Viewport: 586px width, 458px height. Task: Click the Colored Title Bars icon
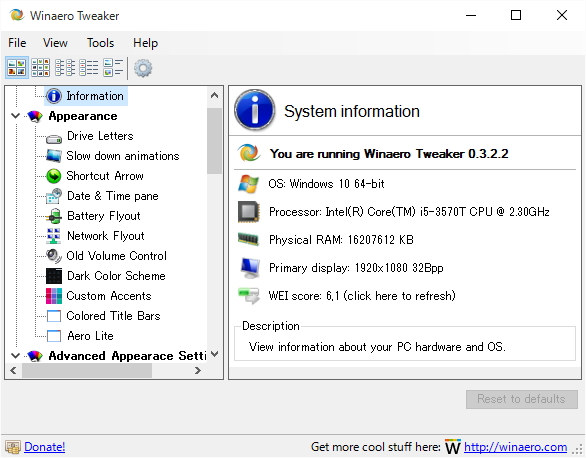54,316
